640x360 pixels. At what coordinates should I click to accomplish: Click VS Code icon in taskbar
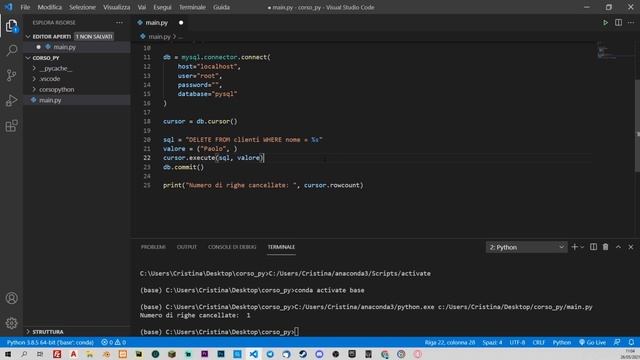pos(254,354)
